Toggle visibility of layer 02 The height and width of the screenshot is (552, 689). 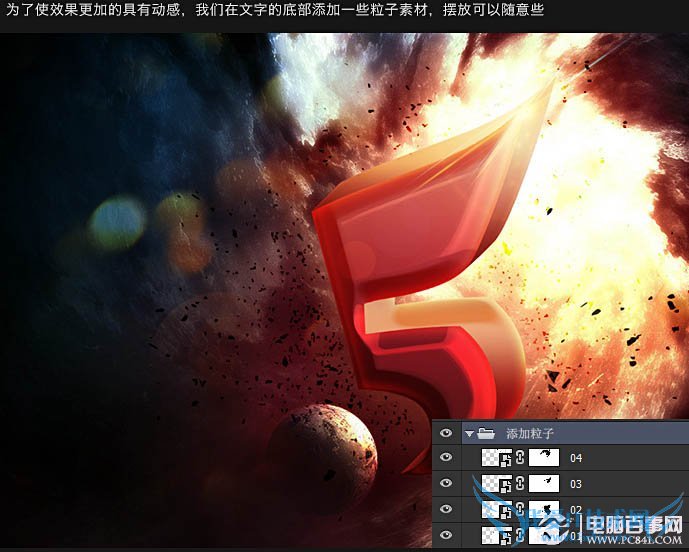(x=446, y=509)
